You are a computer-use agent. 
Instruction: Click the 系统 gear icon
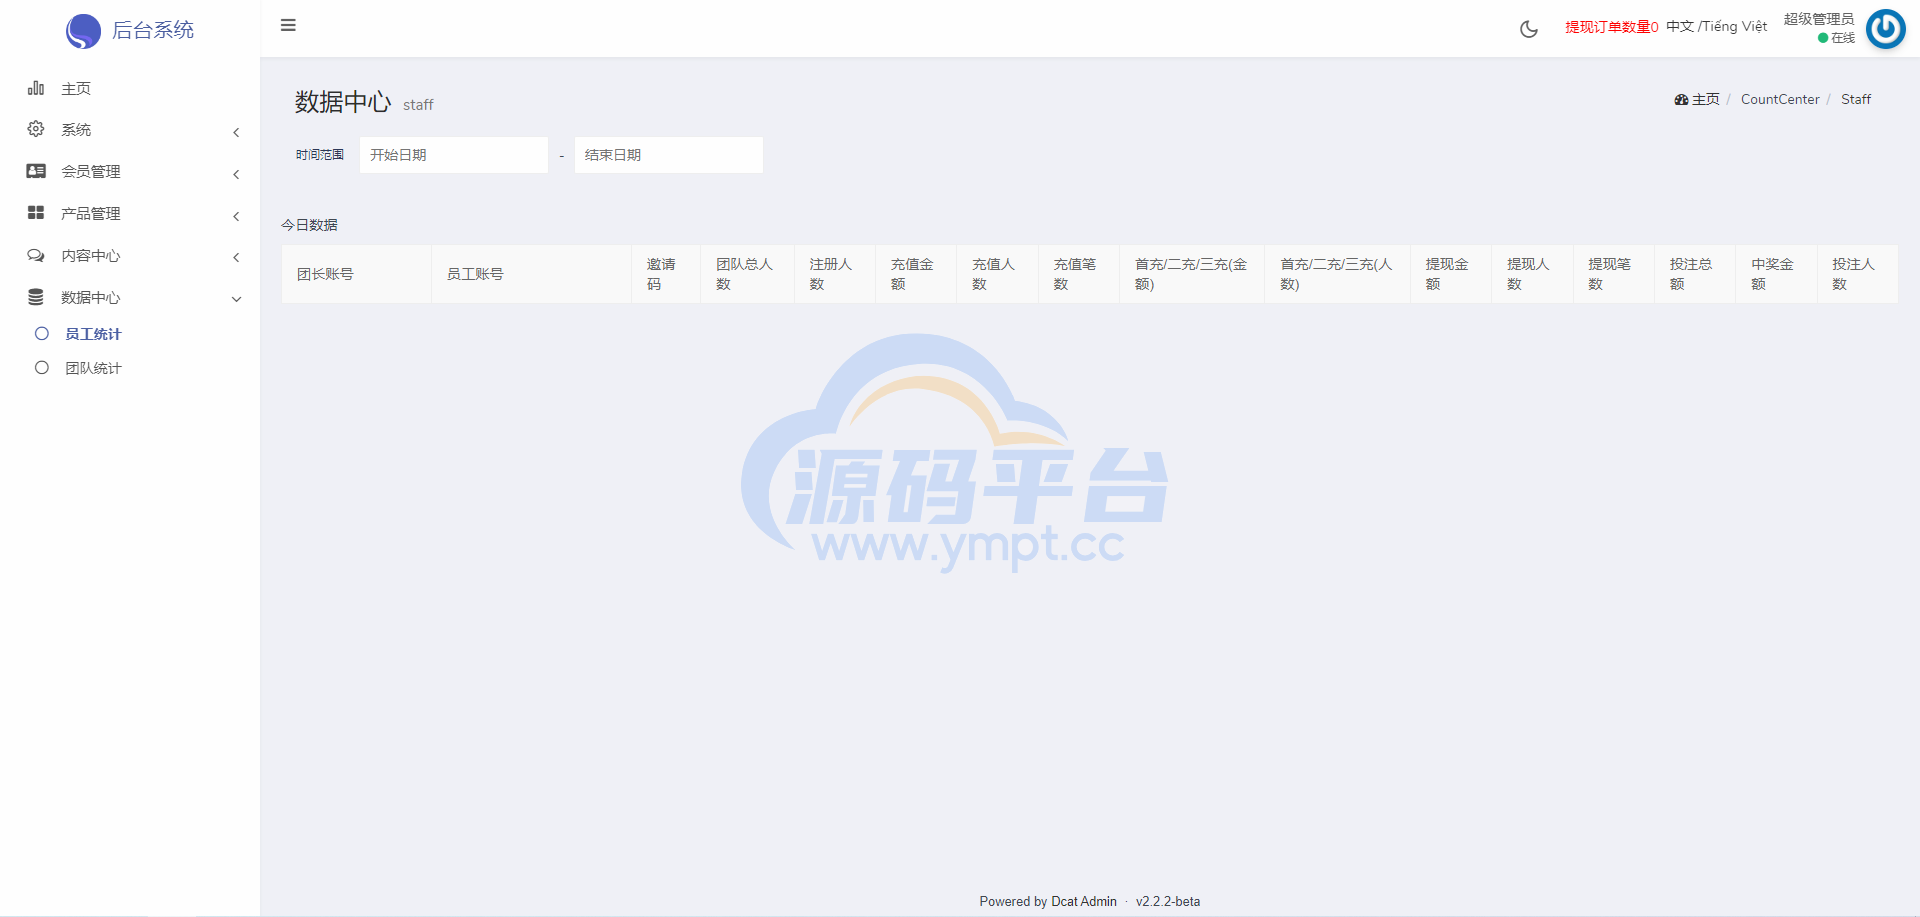pos(36,129)
